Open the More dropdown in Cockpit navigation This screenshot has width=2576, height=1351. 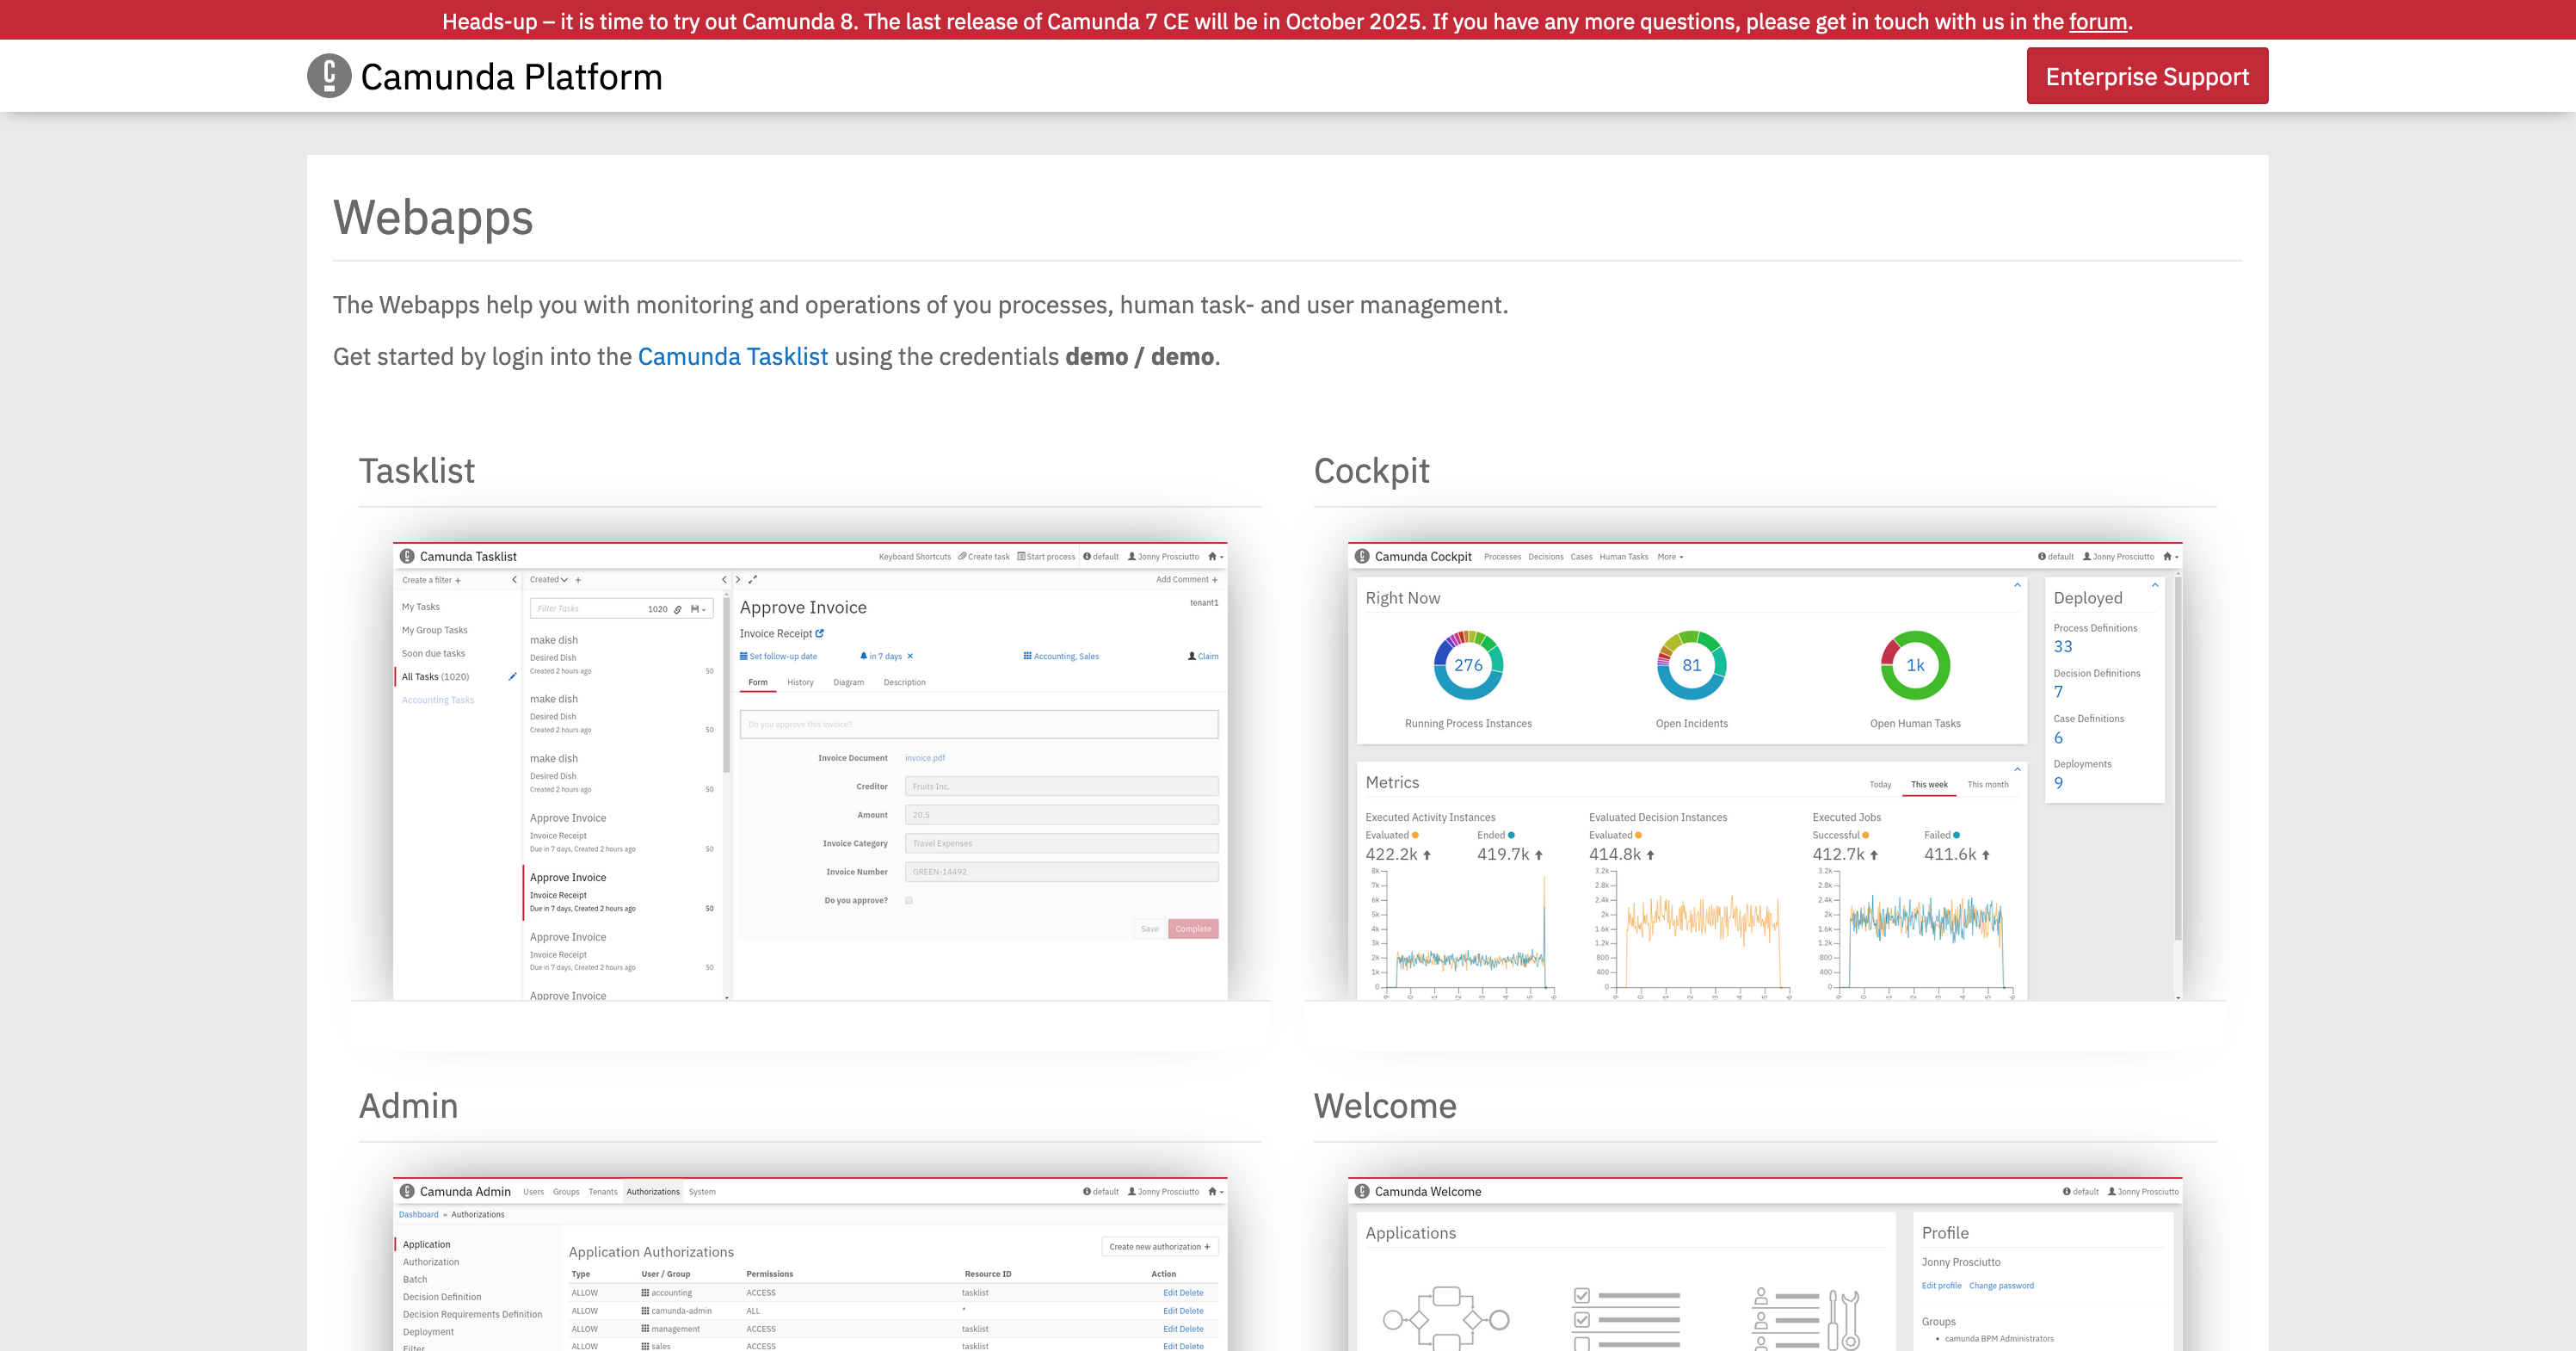point(1670,557)
